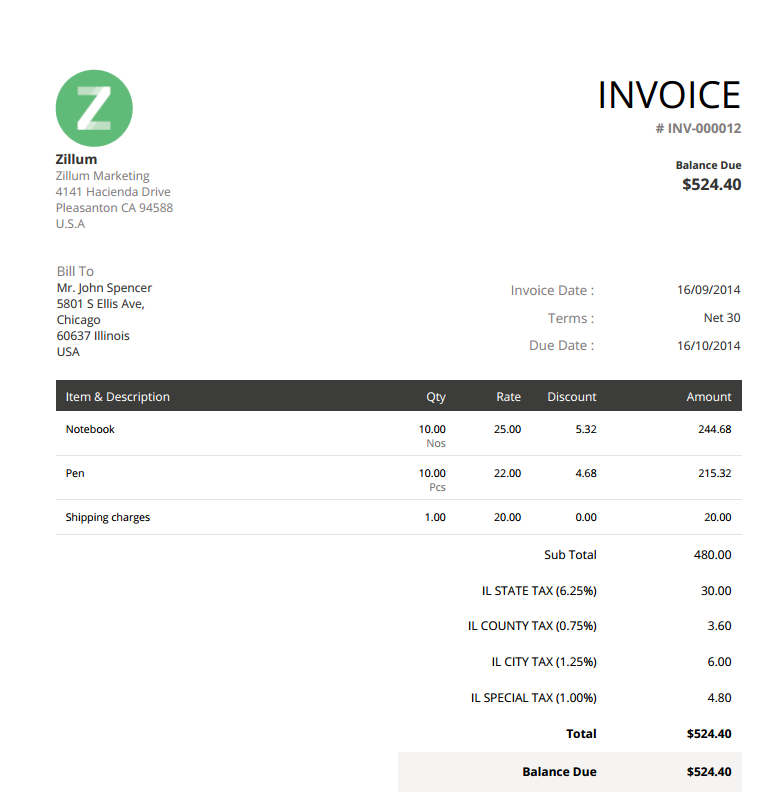Image resolution: width=769 pixels, height=801 pixels.
Task: Click the large INVOICE heading
Action: click(x=668, y=95)
